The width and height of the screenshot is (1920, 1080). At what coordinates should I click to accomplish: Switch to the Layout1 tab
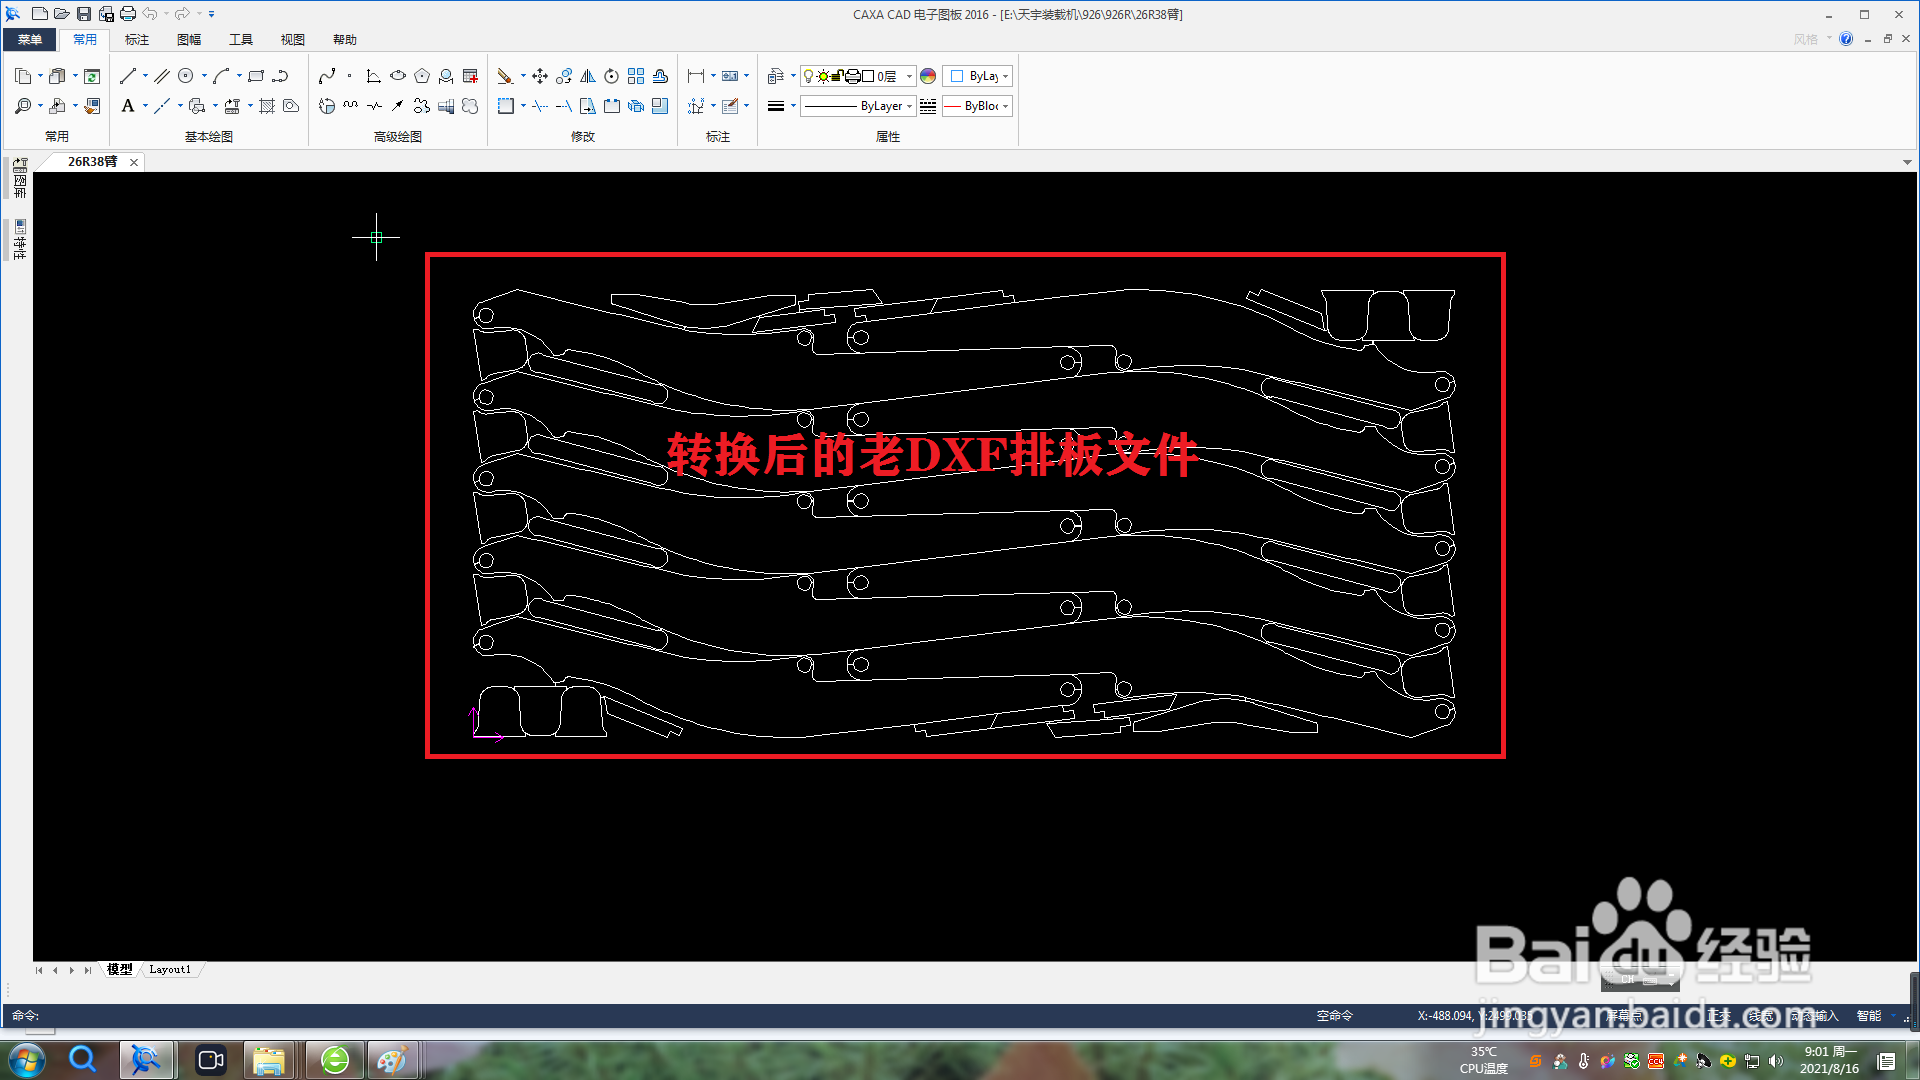pyautogui.click(x=170, y=969)
